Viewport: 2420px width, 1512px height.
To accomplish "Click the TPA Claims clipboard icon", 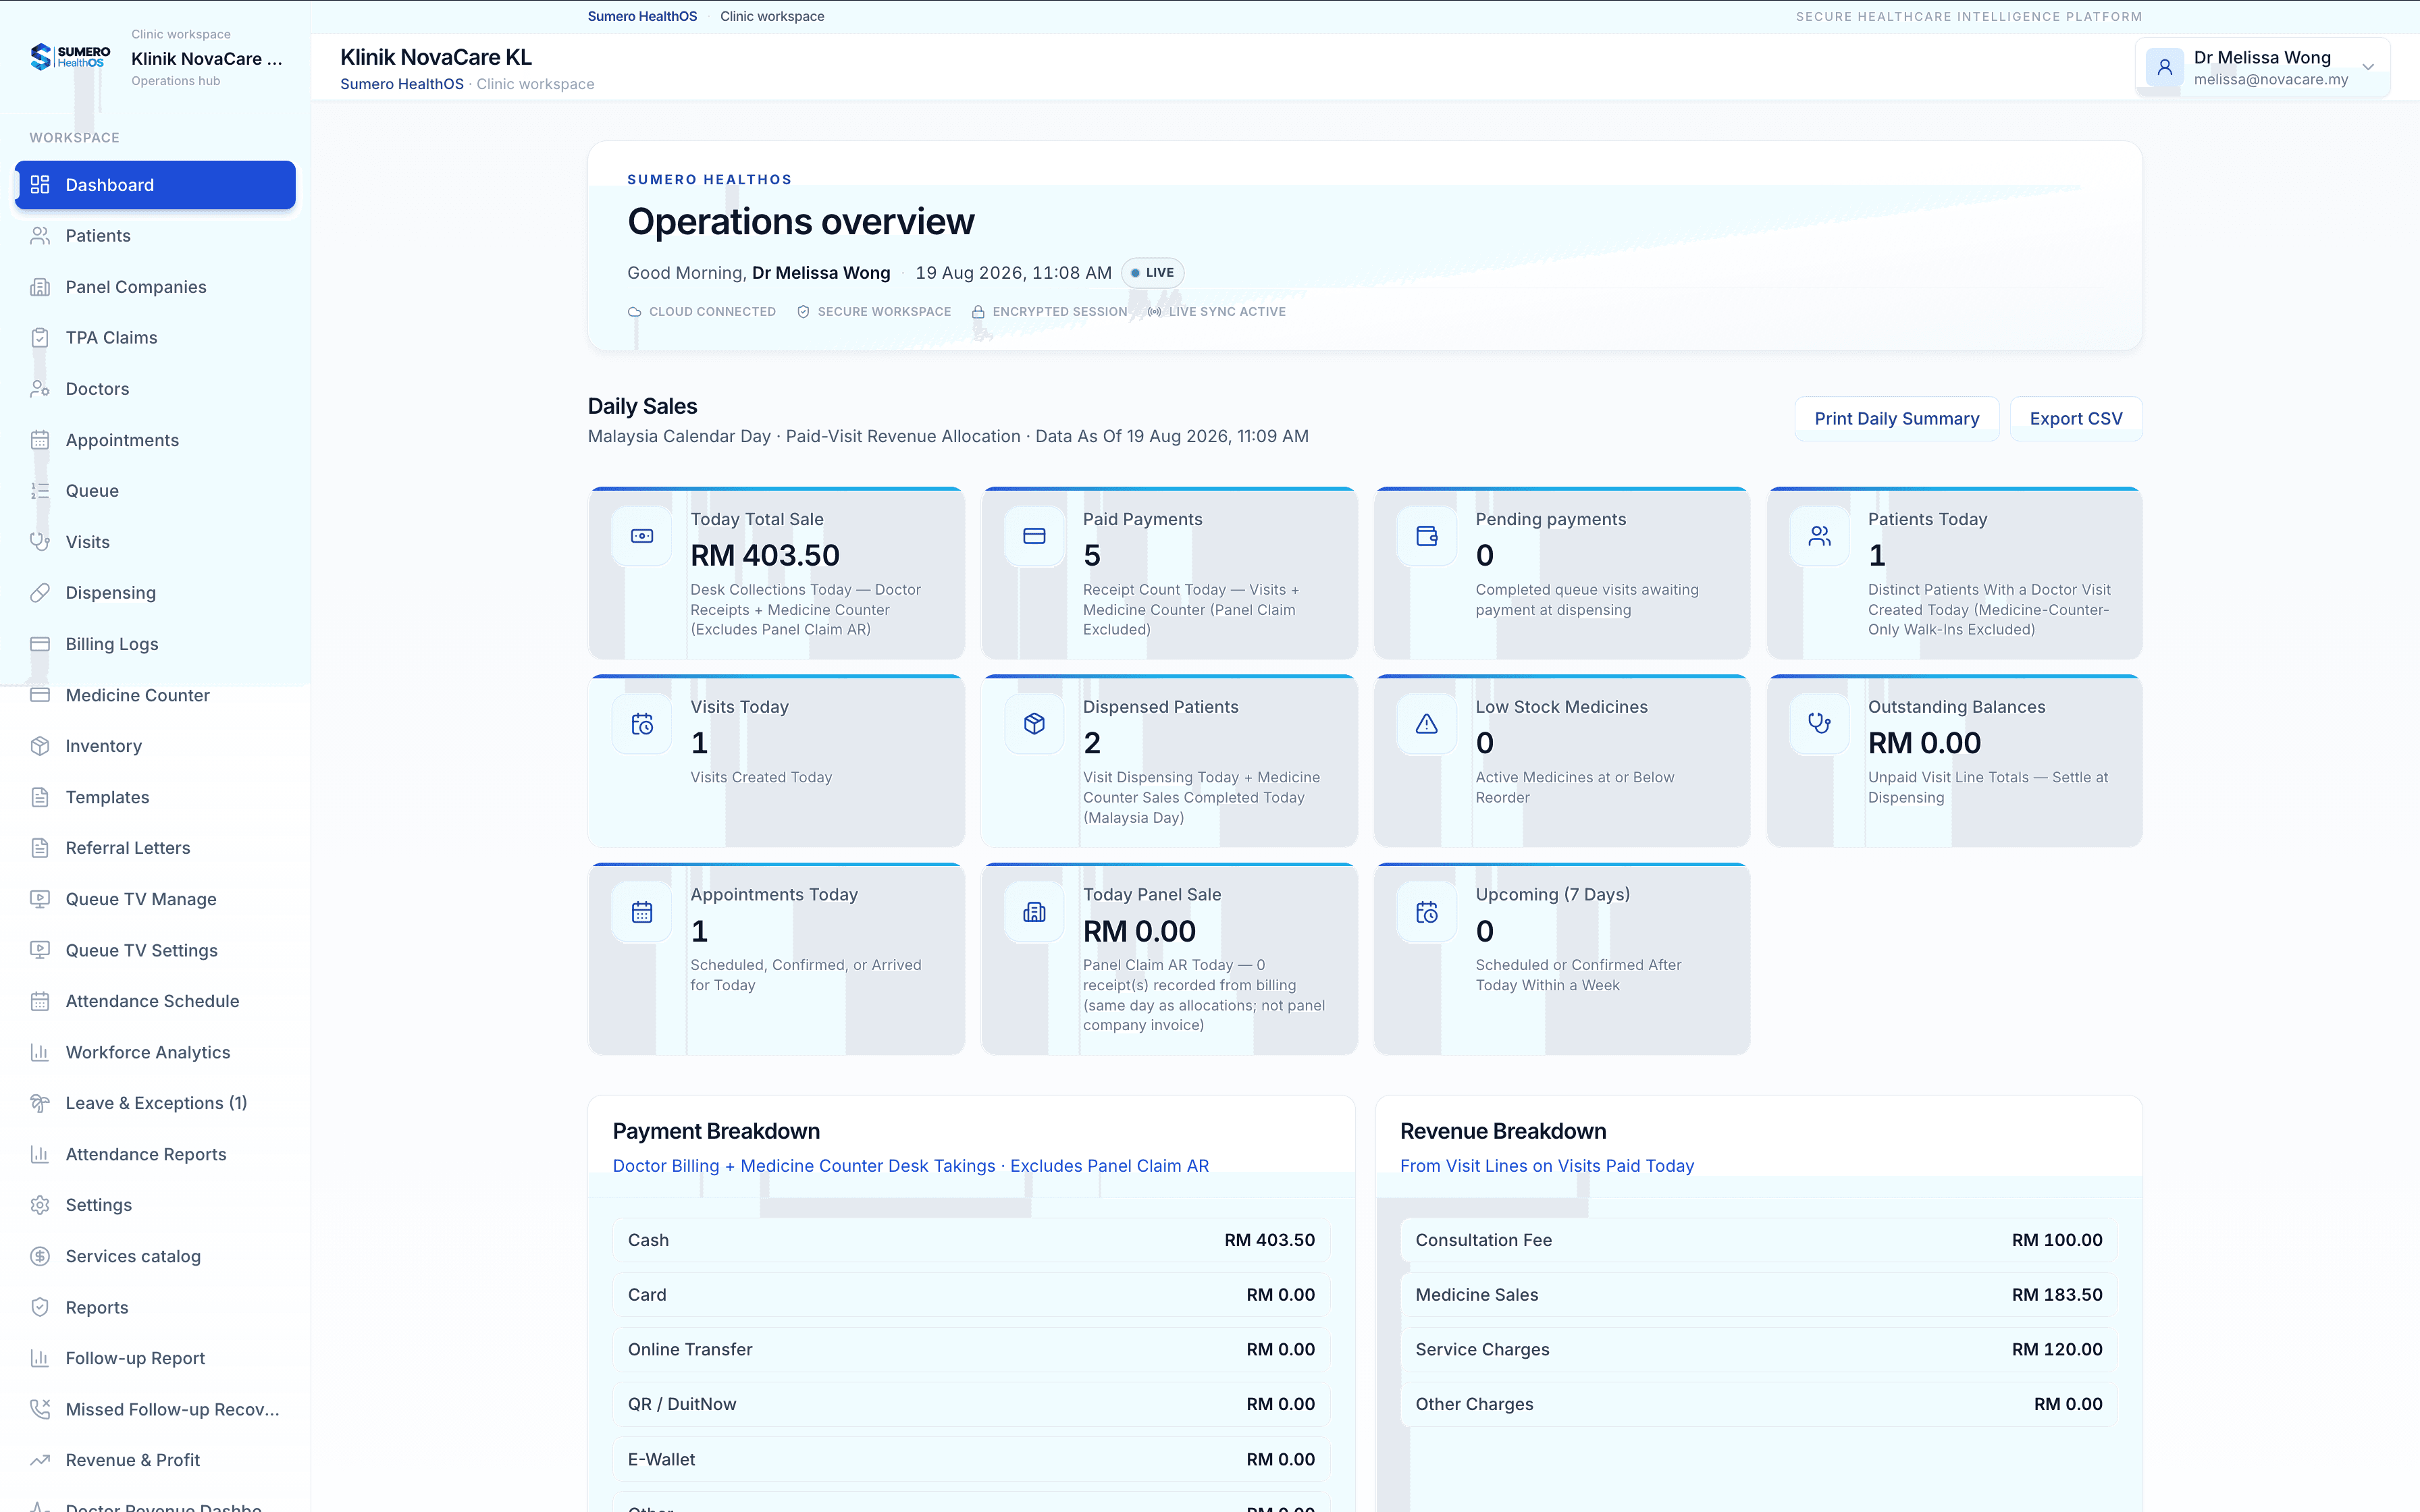I will 40,338.
